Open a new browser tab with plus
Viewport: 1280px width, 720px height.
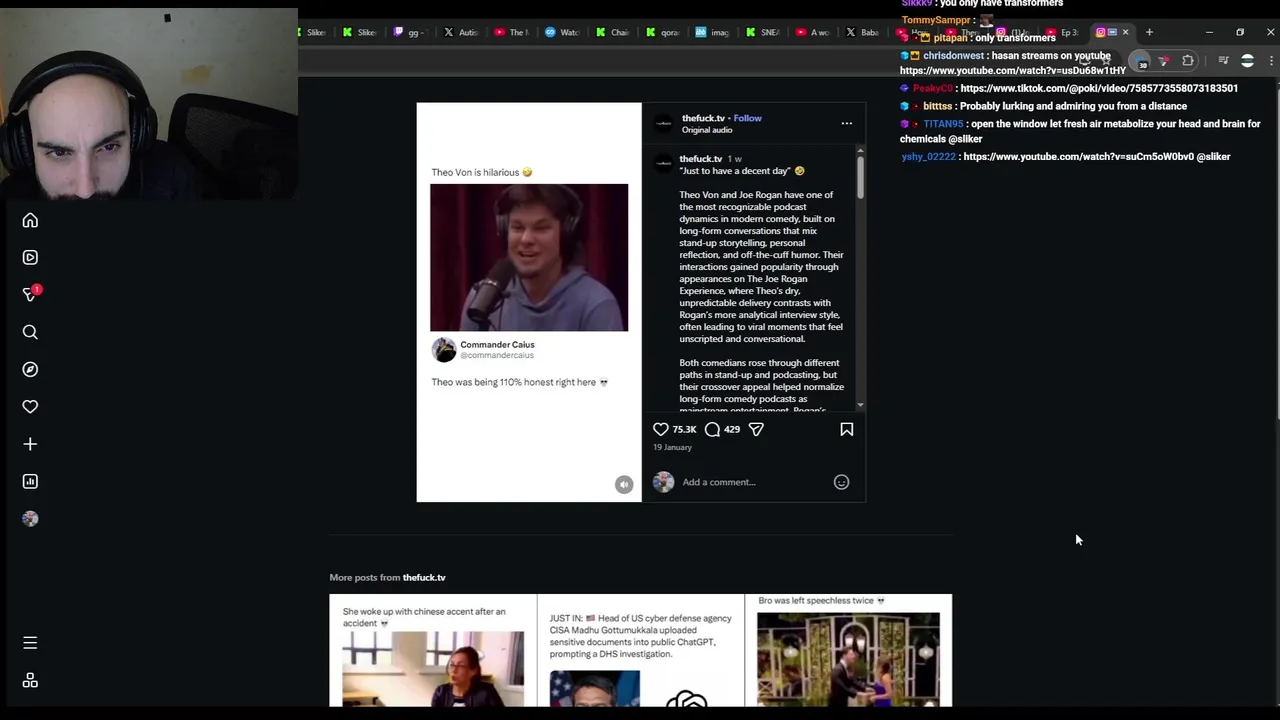pos(1149,32)
